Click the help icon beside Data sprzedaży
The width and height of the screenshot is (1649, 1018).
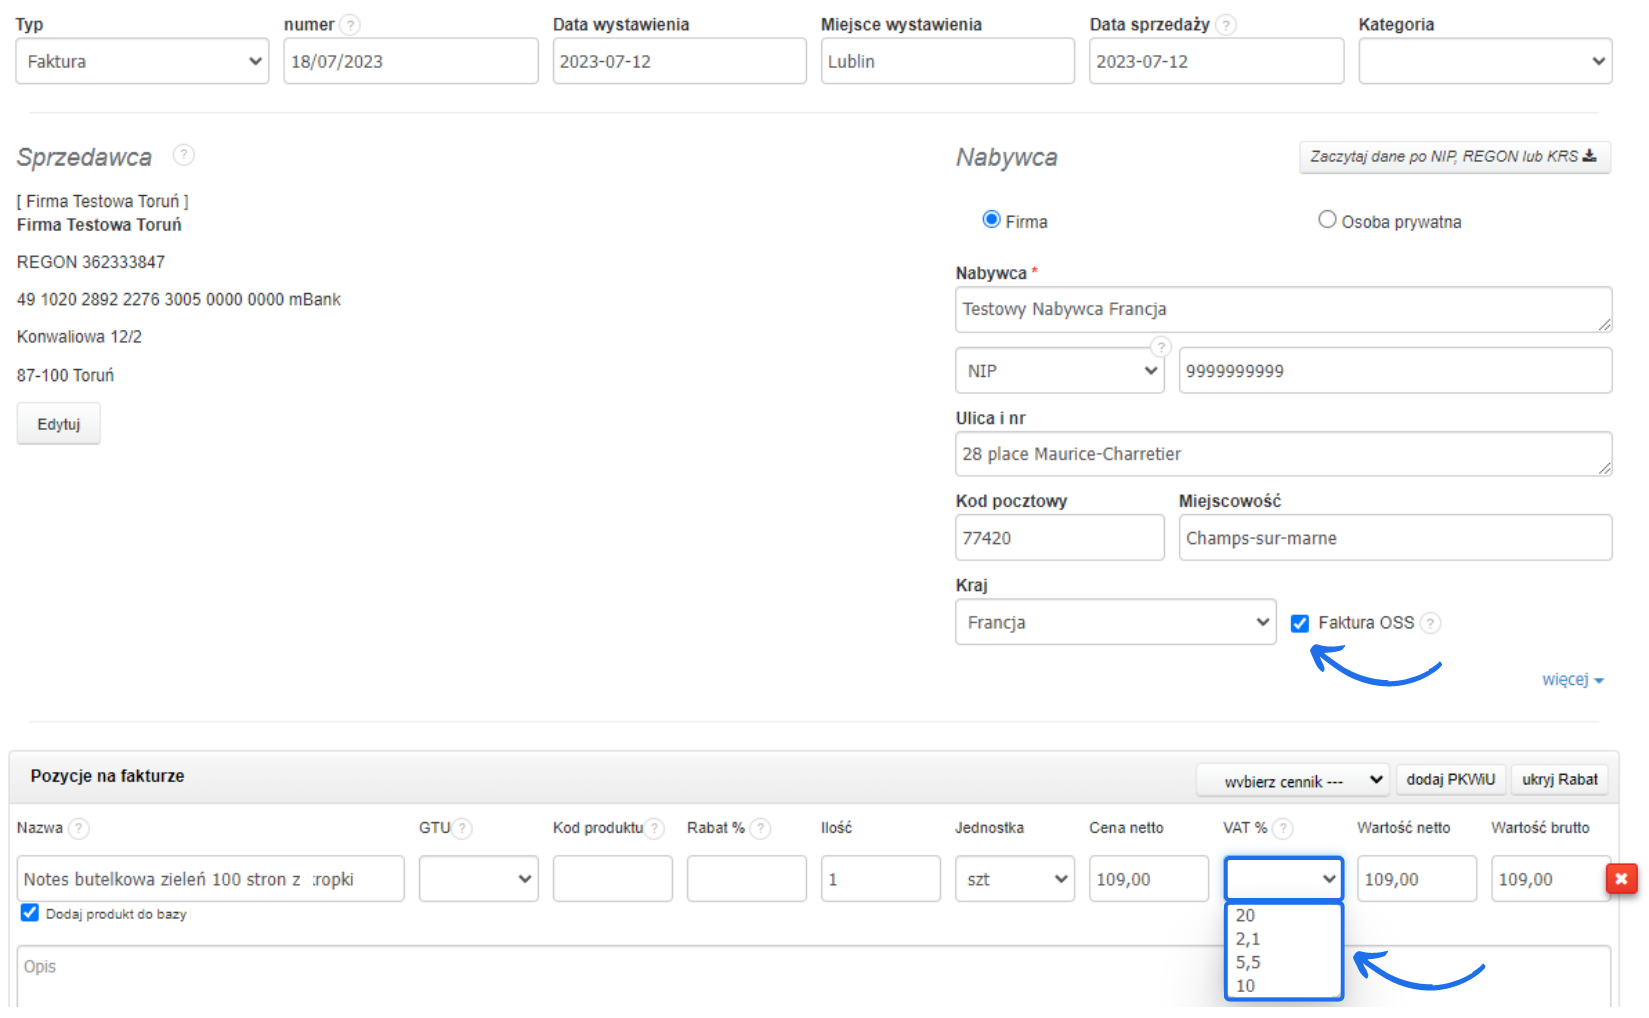[1226, 25]
